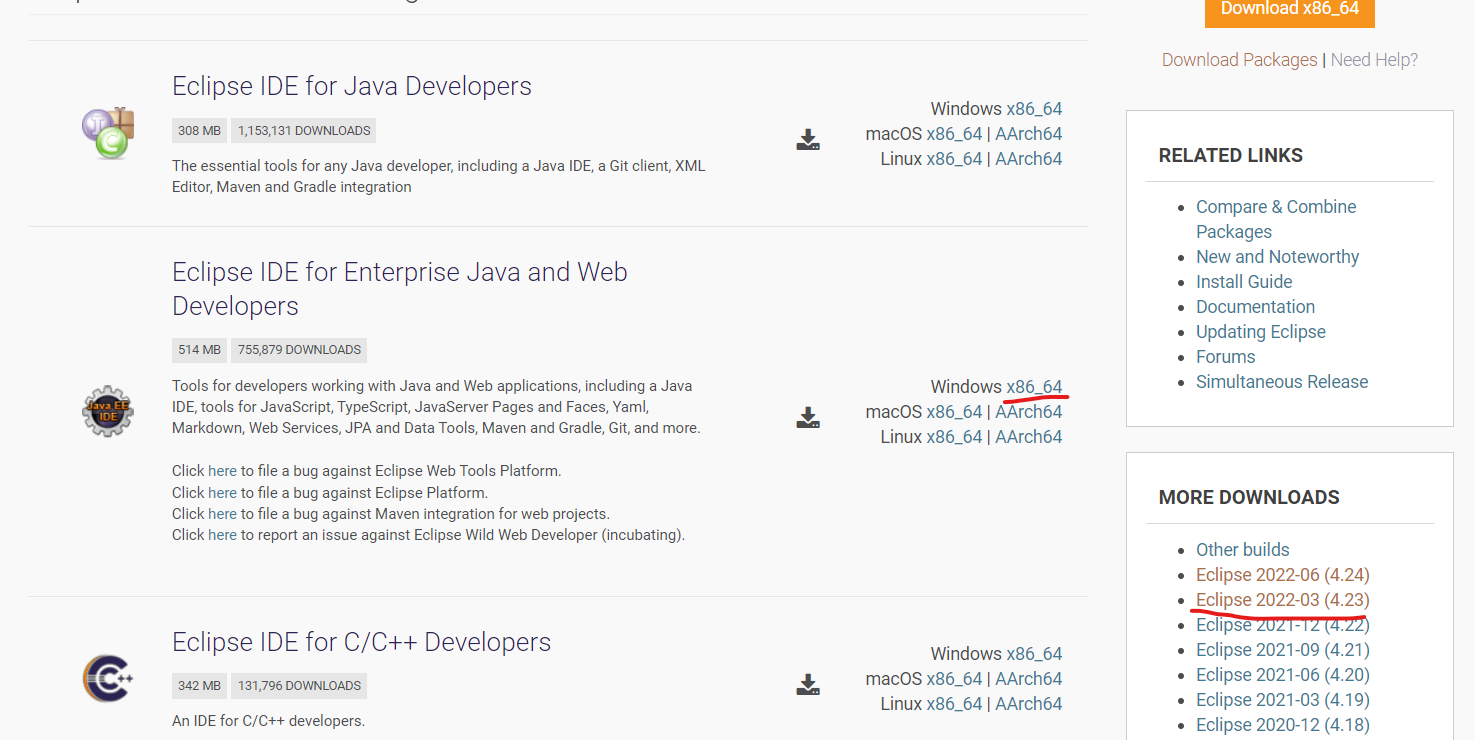This screenshot has height=740, width=1475.
Task: Select macOS x86_64 for Enterprise Java package
Action: pos(955,412)
